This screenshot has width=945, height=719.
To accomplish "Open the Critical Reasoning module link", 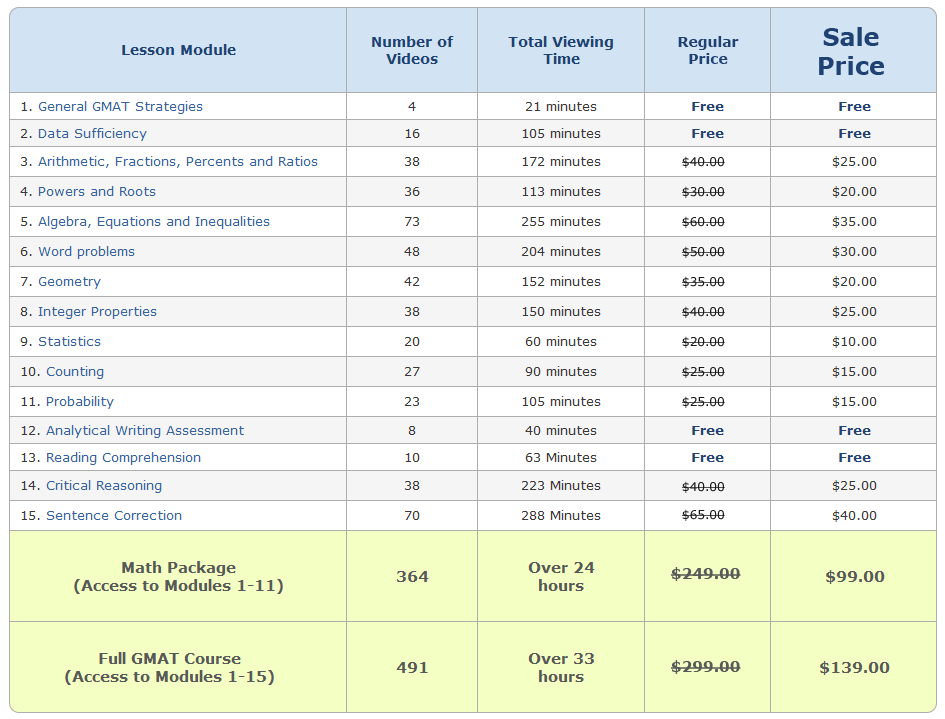I will click(x=104, y=486).
